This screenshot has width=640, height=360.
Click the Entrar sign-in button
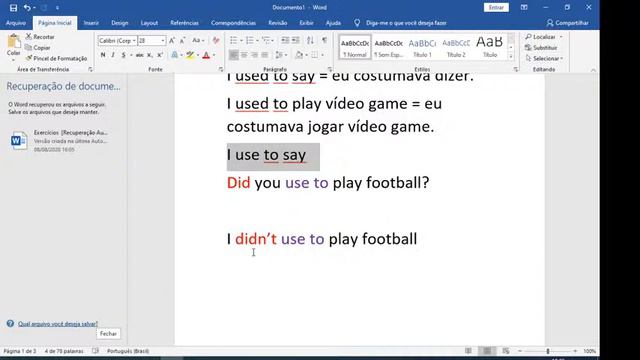pos(496,7)
